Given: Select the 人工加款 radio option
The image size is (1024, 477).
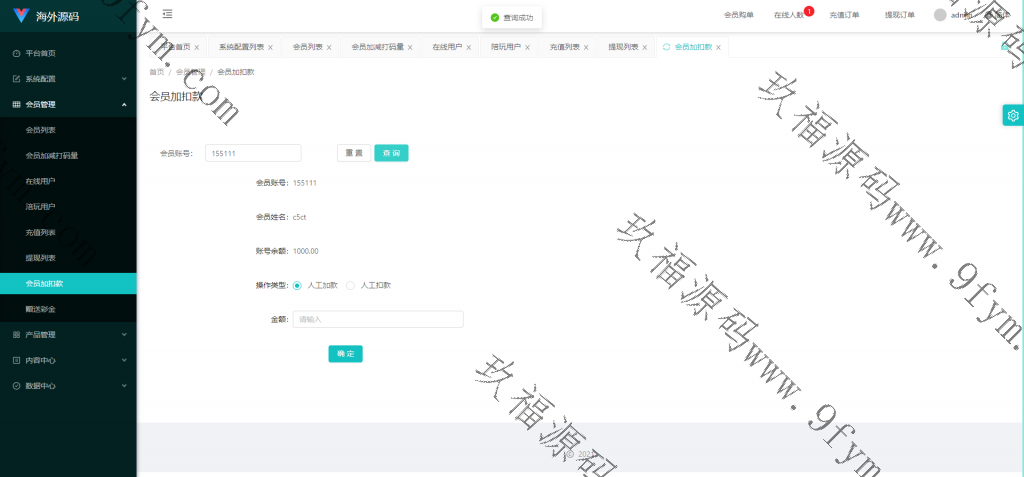Looking at the screenshot, I should (x=298, y=285).
